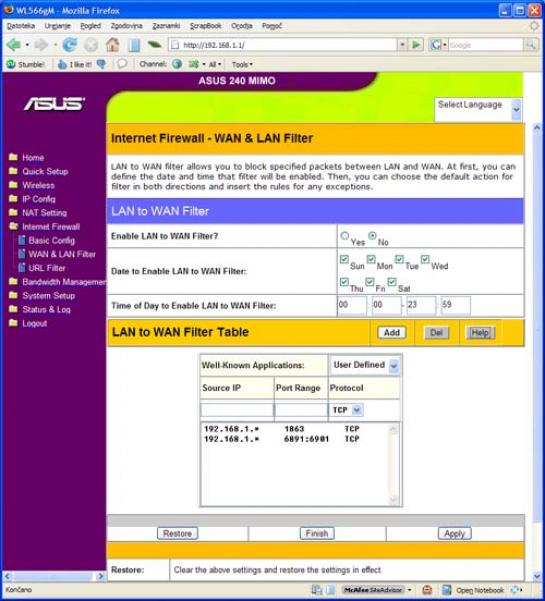The image size is (545, 601).
Task: Expand the Well-Known Applications User Defined dropdown
Action: coord(365,365)
